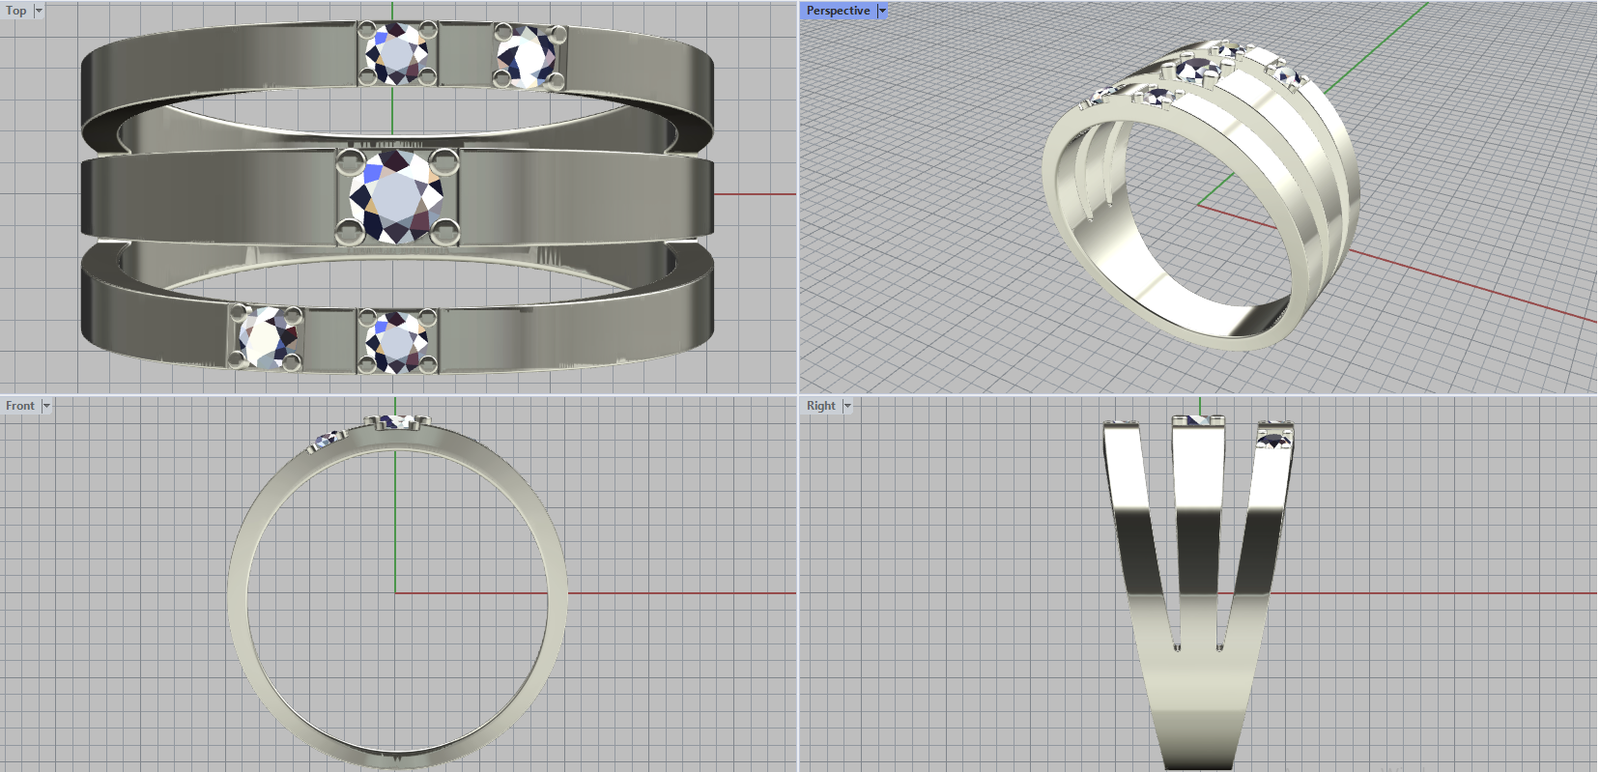Open the Perspective viewport dropdown arrow
Screen dimensions: 1600x772
[x=882, y=11]
